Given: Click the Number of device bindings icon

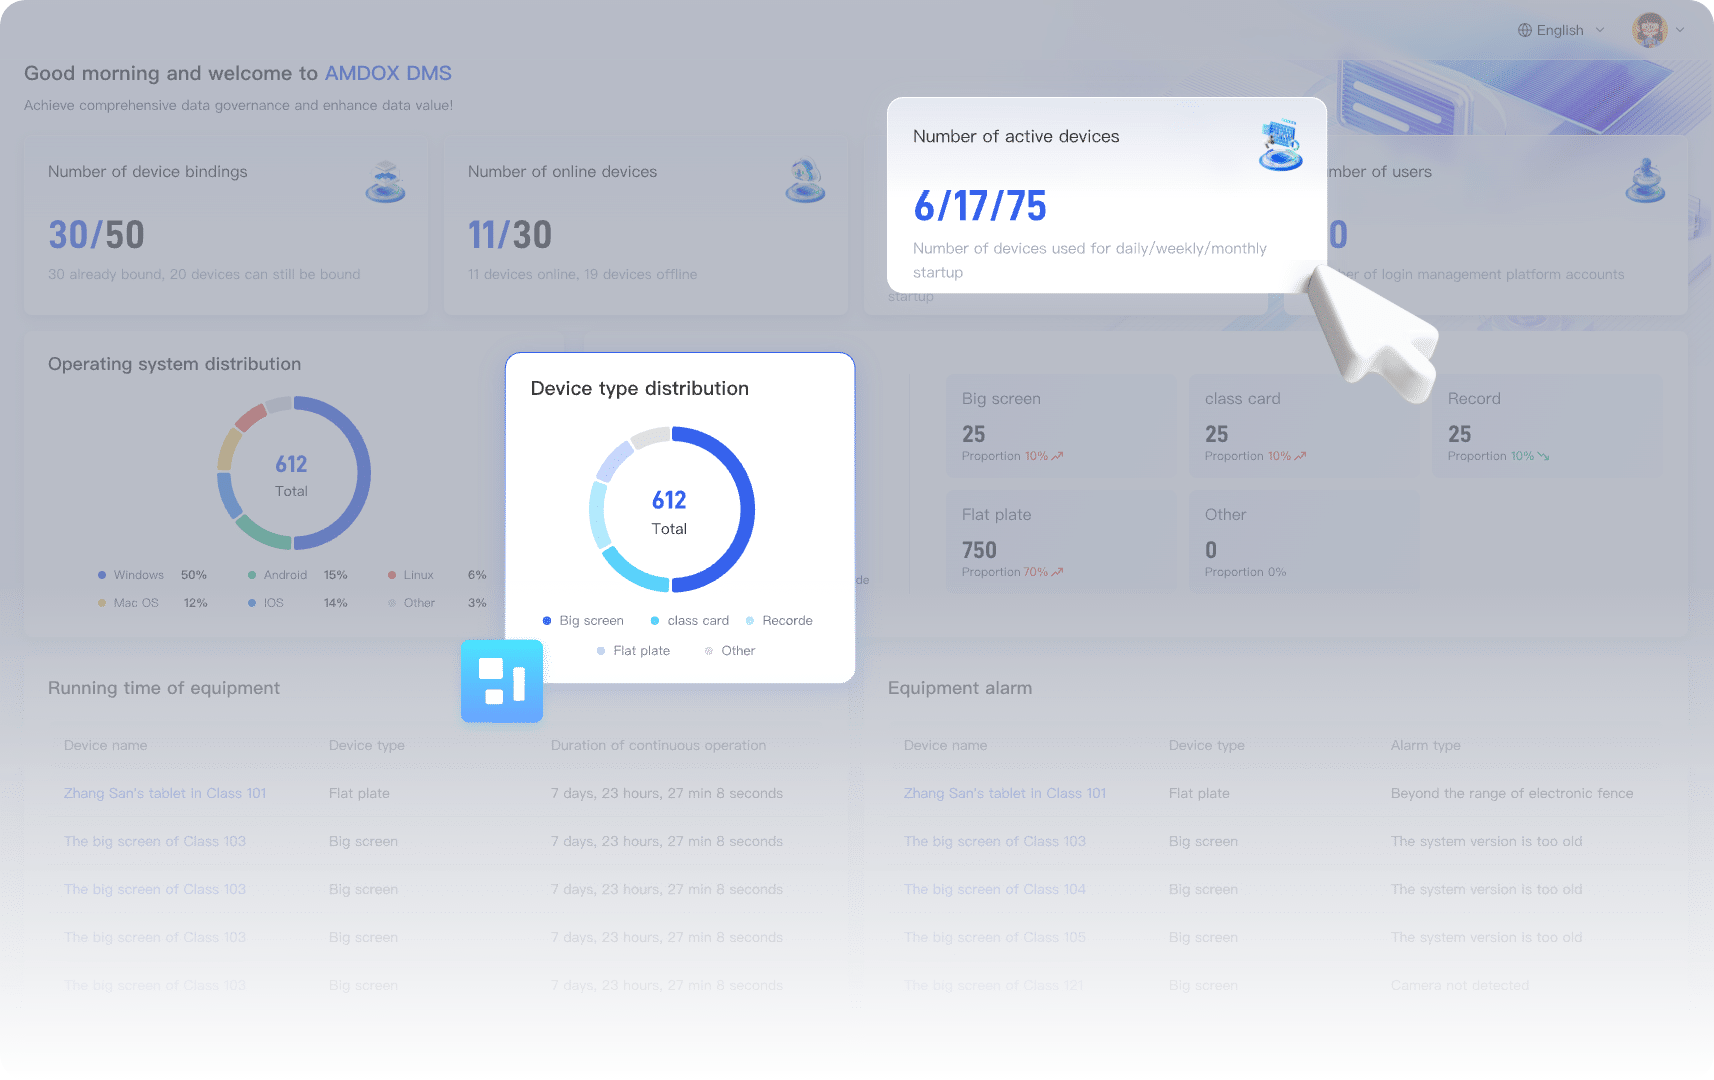Looking at the screenshot, I should point(385,180).
